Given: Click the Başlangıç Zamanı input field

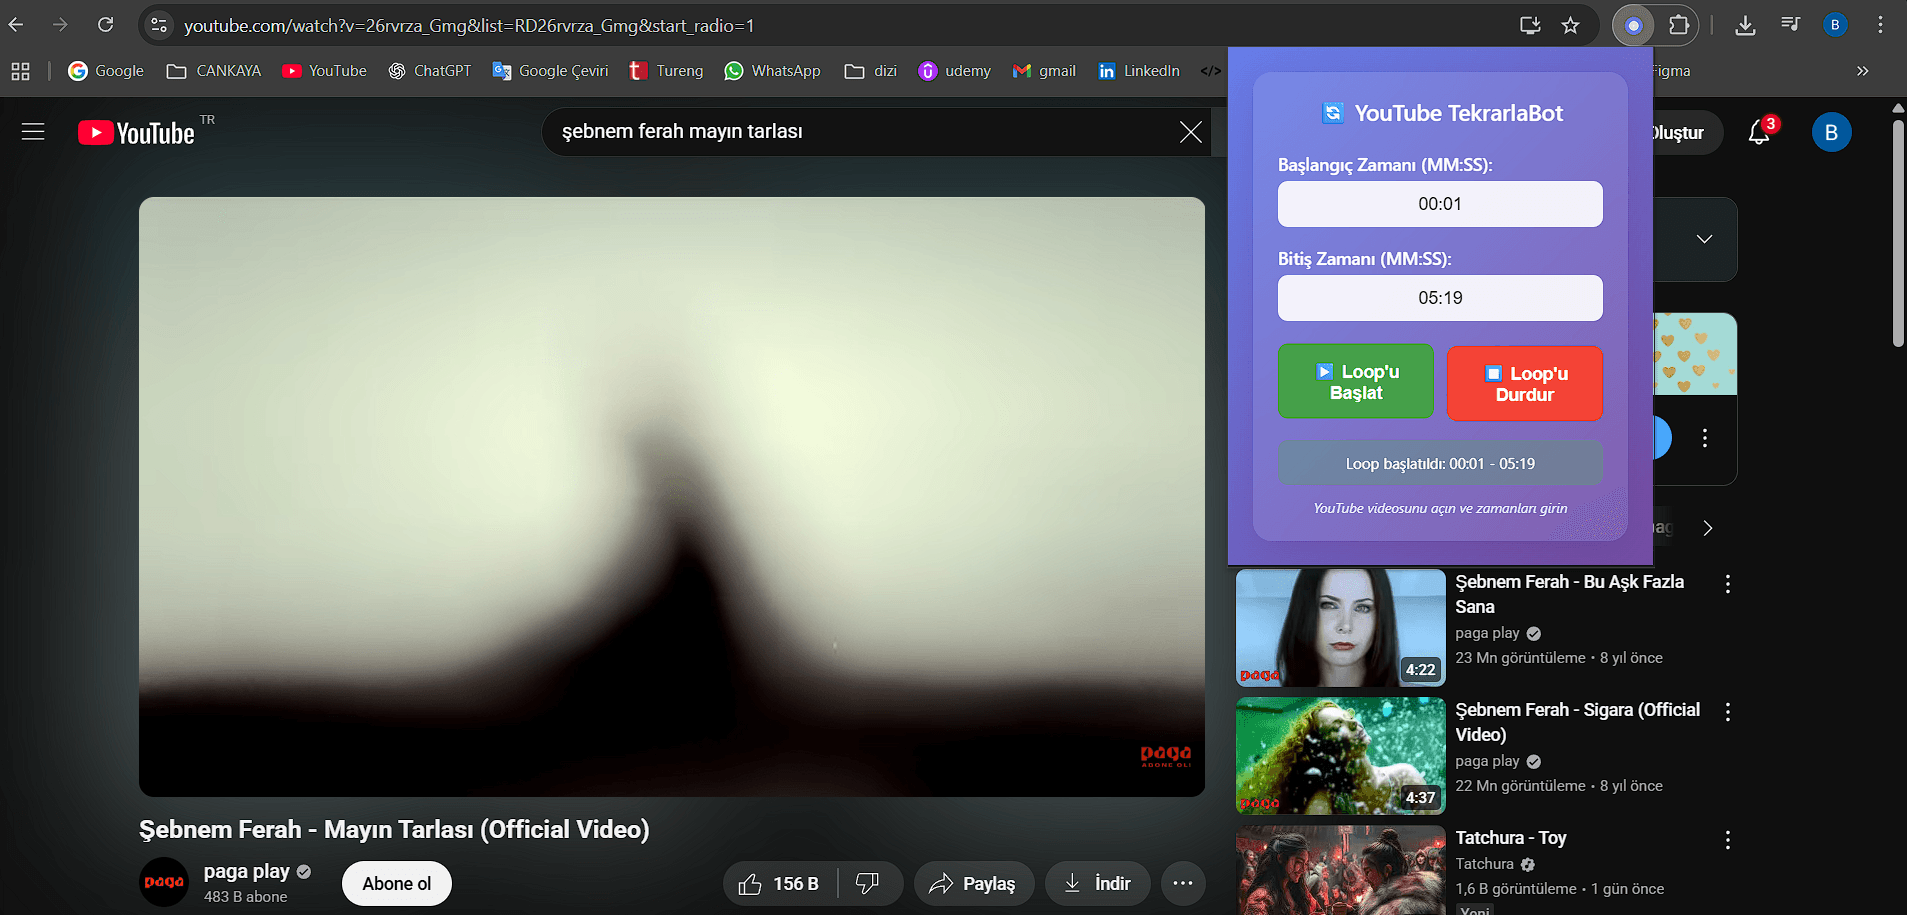Looking at the screenshot, I should tap(1440, 204).
